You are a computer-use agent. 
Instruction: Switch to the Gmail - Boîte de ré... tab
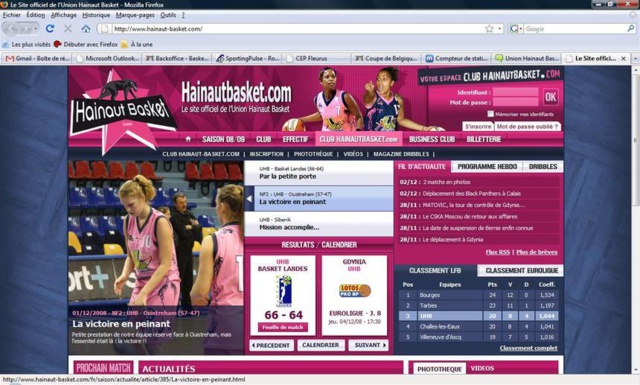pyautogui.click(x=38, y=59)
